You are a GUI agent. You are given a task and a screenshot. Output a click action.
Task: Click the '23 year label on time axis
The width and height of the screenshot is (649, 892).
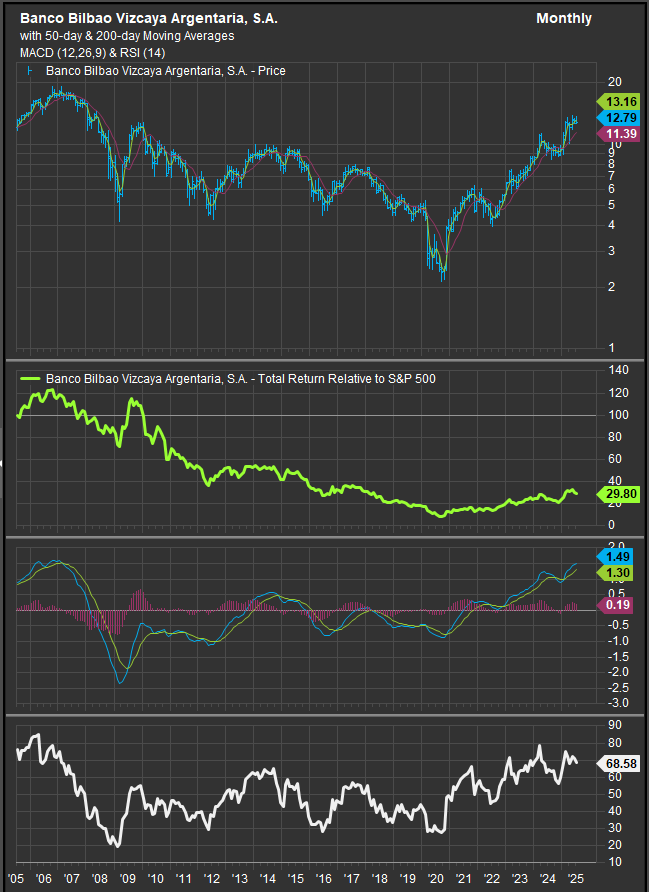[519, 878]
